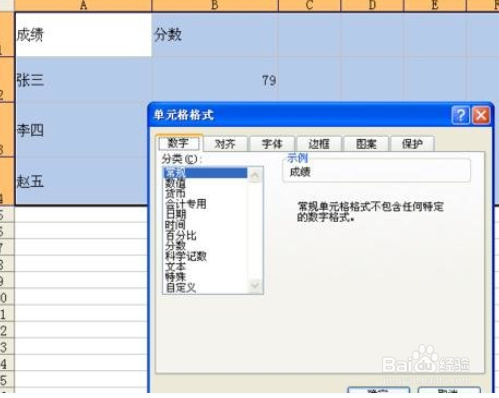Switch to the 保护 tab
Viewport: 499px width, 398px height.
click(412, 144)
